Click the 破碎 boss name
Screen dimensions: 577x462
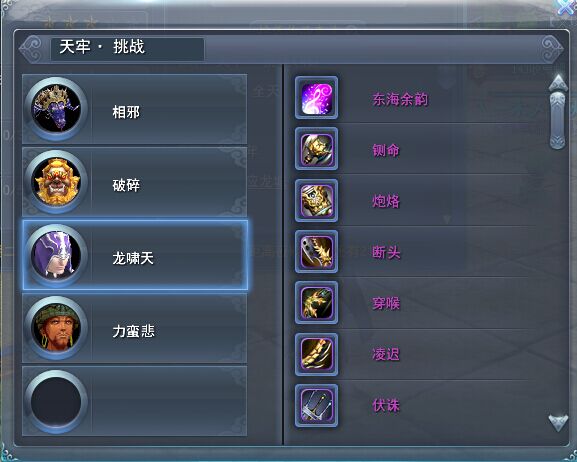tap(126, 185)
